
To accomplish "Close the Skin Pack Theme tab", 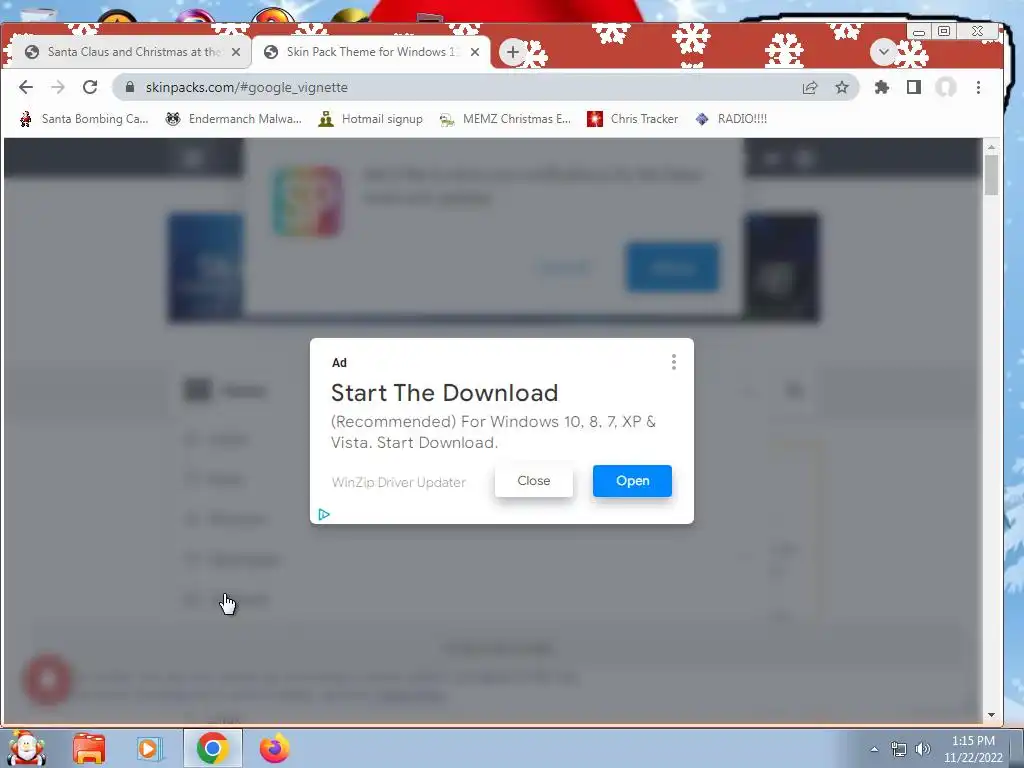I will tap(475, 52).
